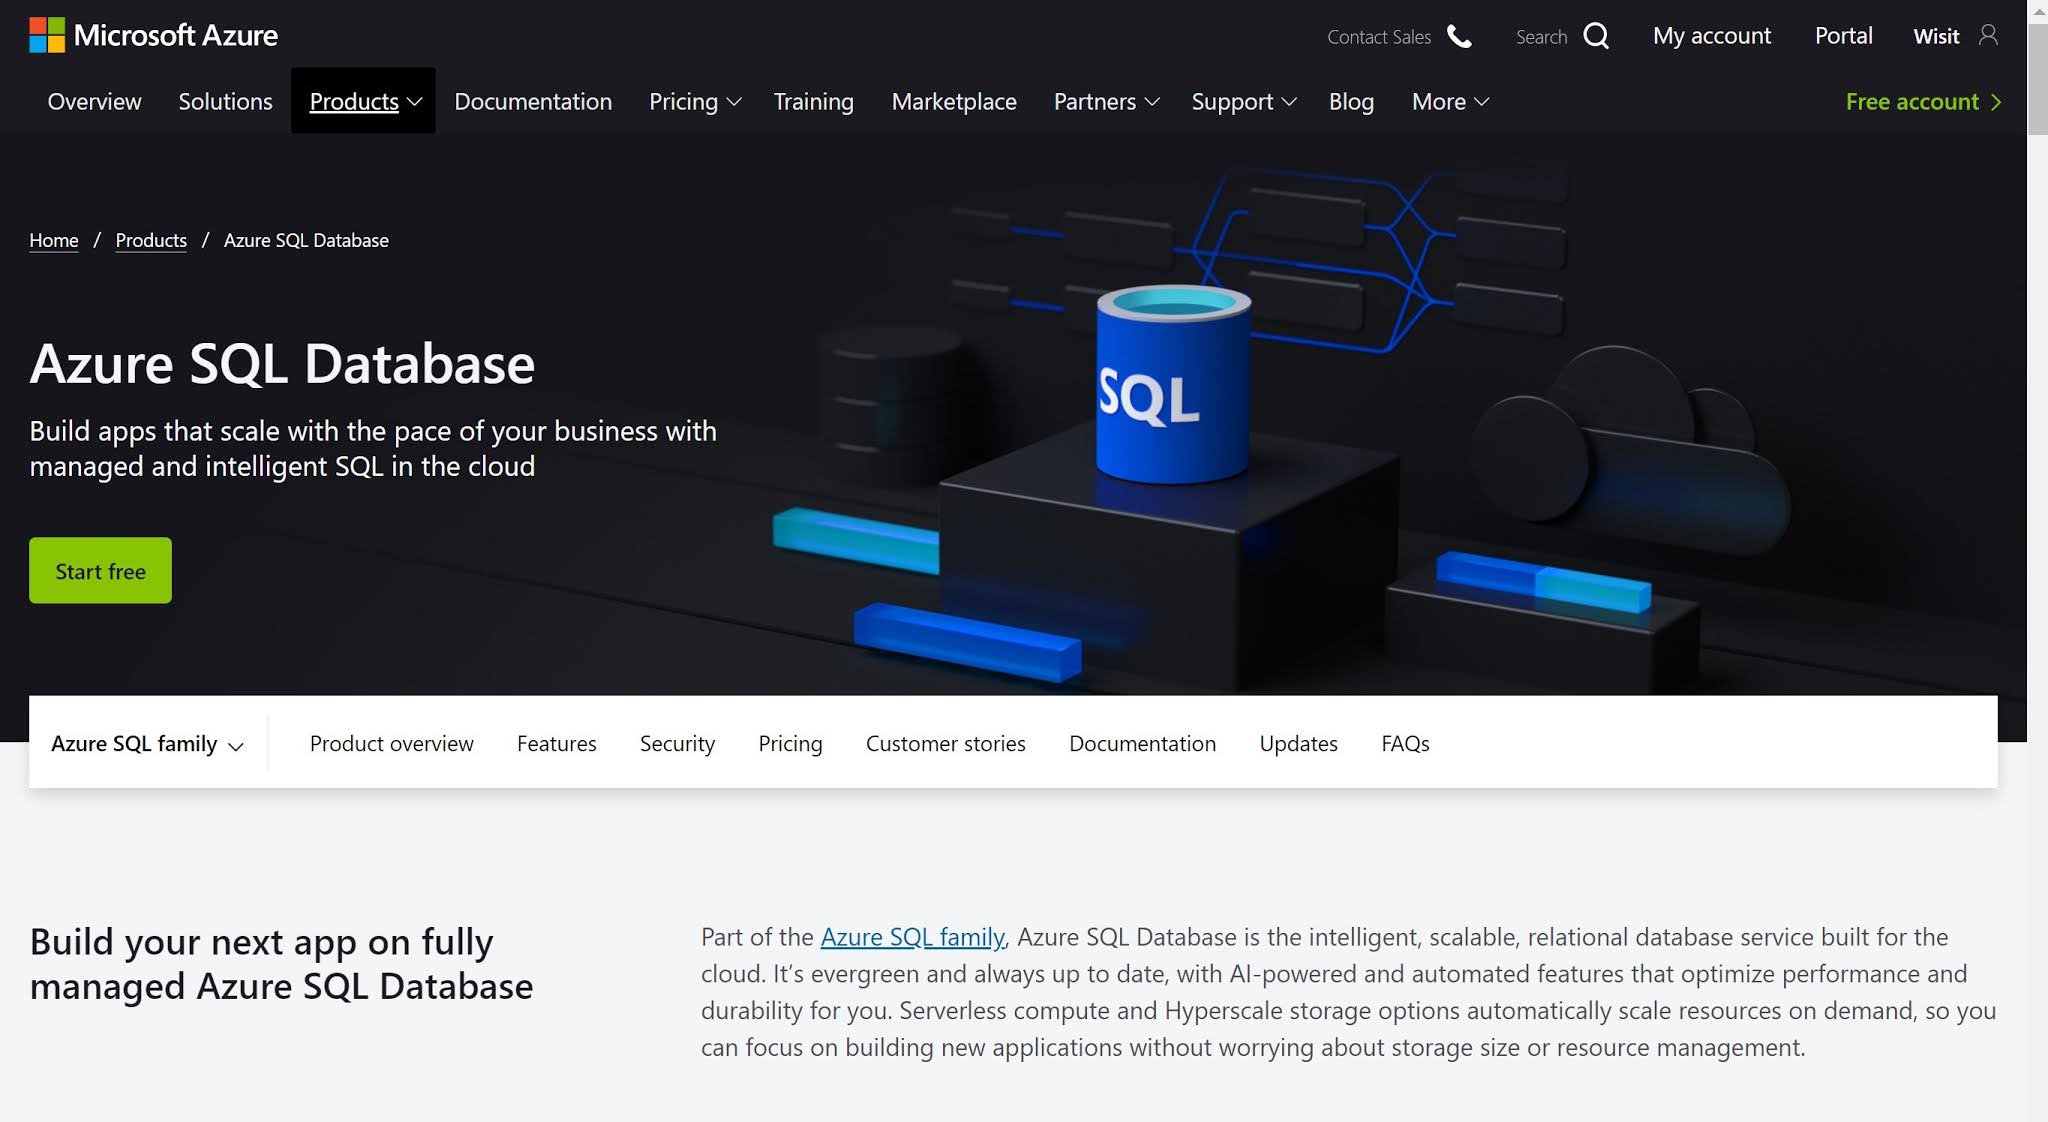Click the Start free button

click(100, 570)
